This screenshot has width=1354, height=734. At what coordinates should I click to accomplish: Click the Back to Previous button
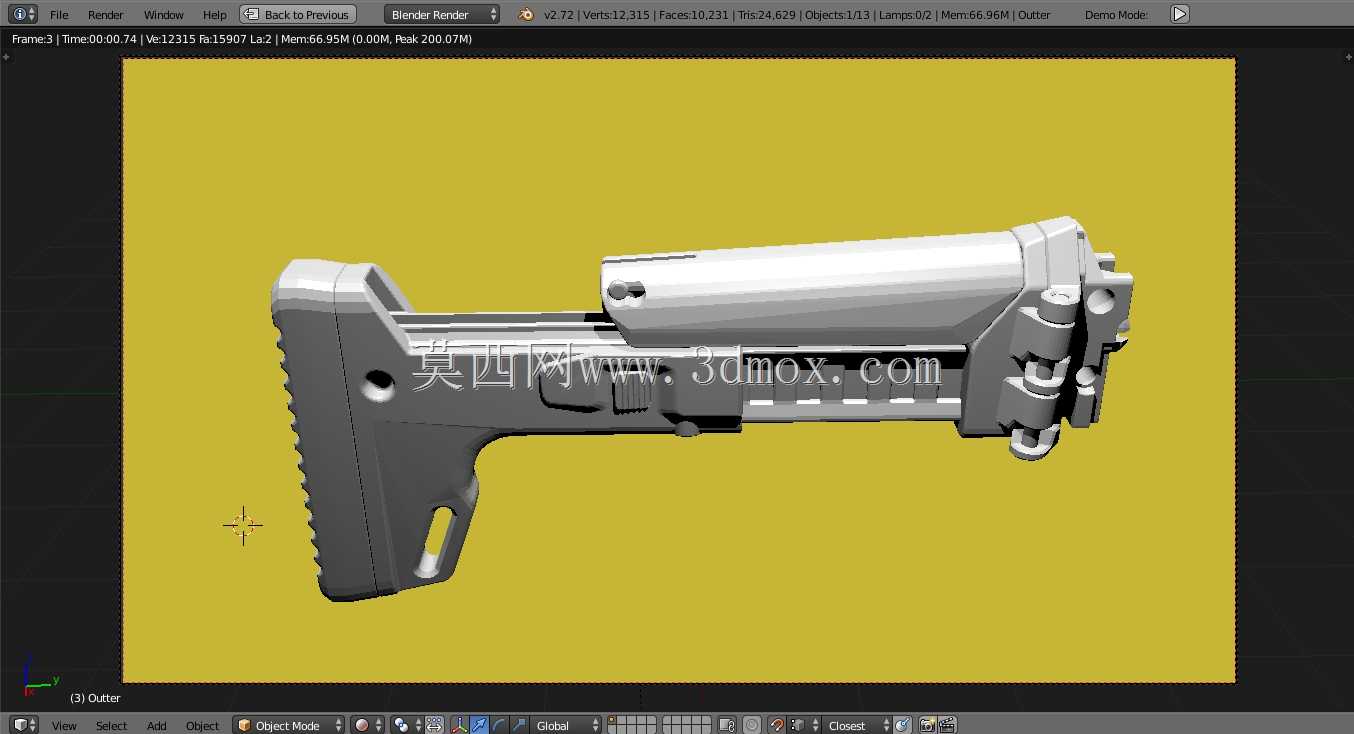(298, 15)
